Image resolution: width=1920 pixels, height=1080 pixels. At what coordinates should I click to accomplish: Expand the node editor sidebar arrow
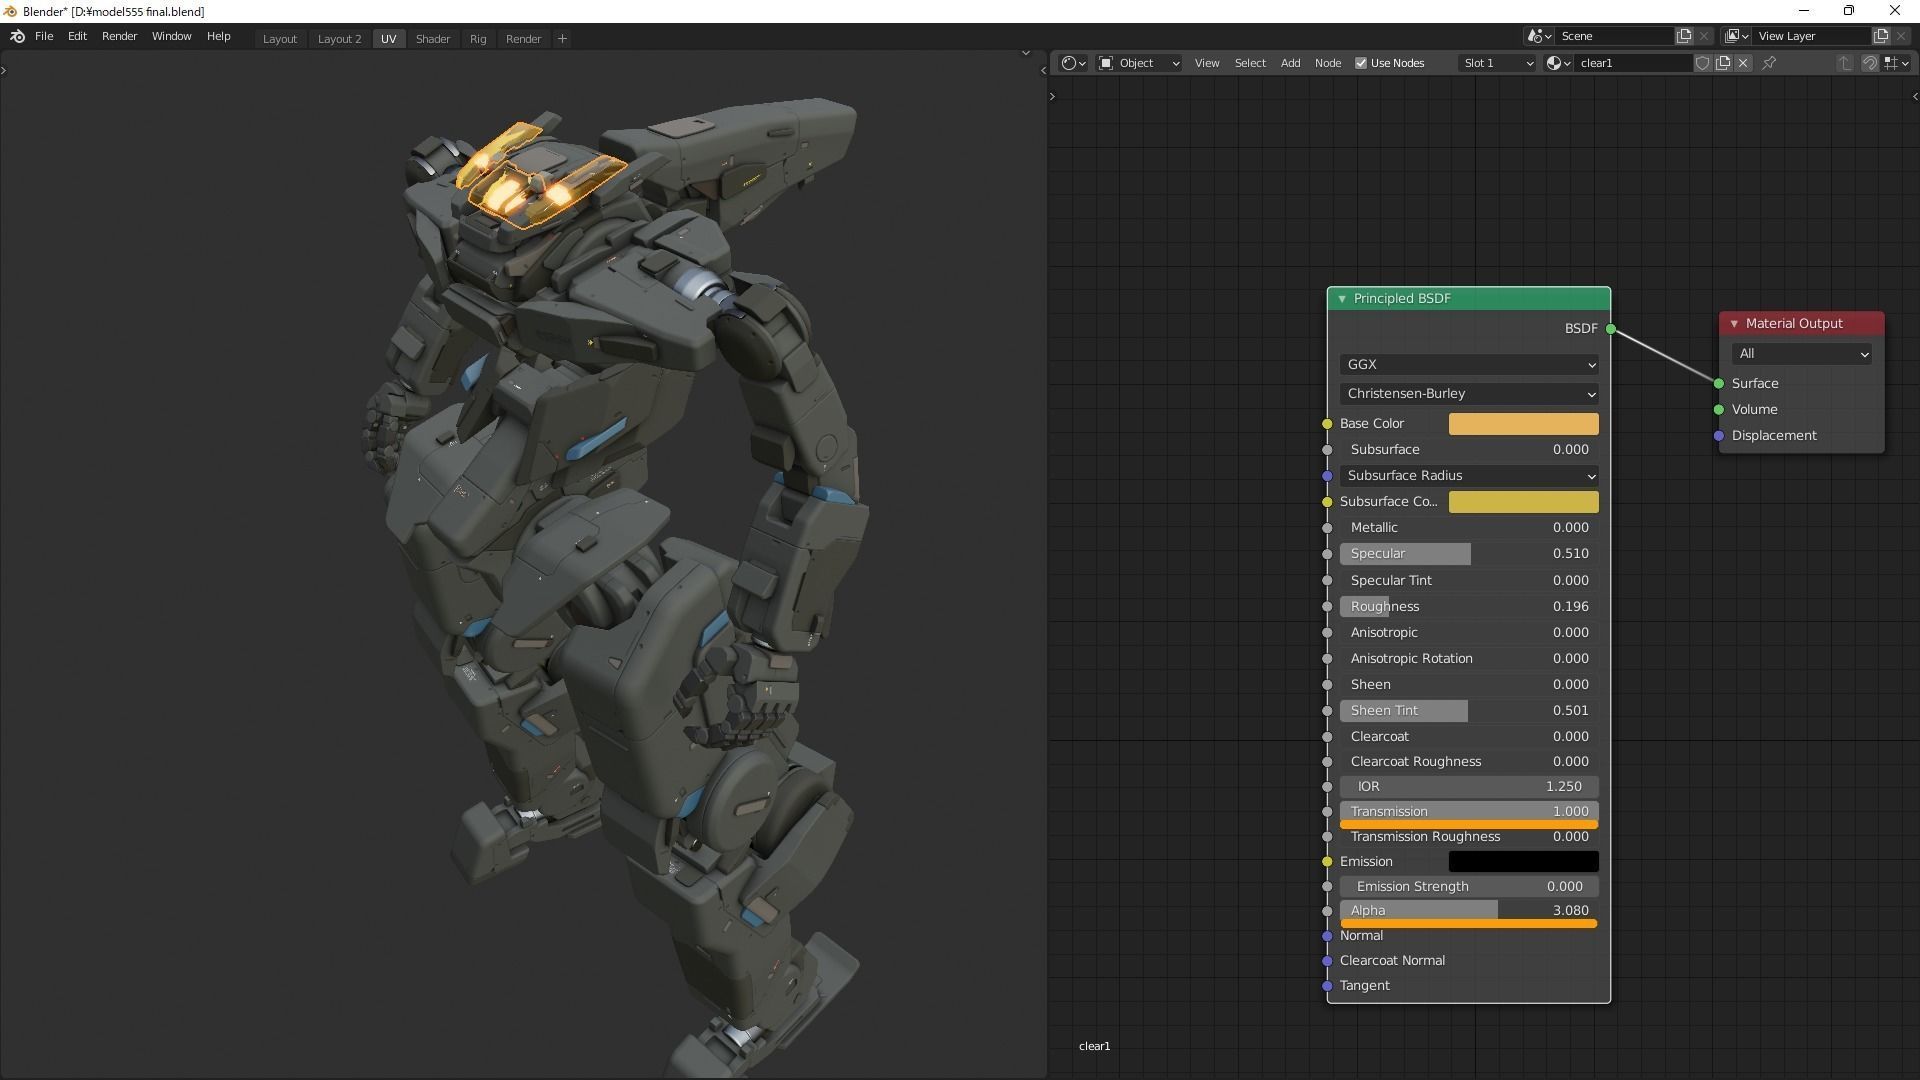(x=1914, y=97)
